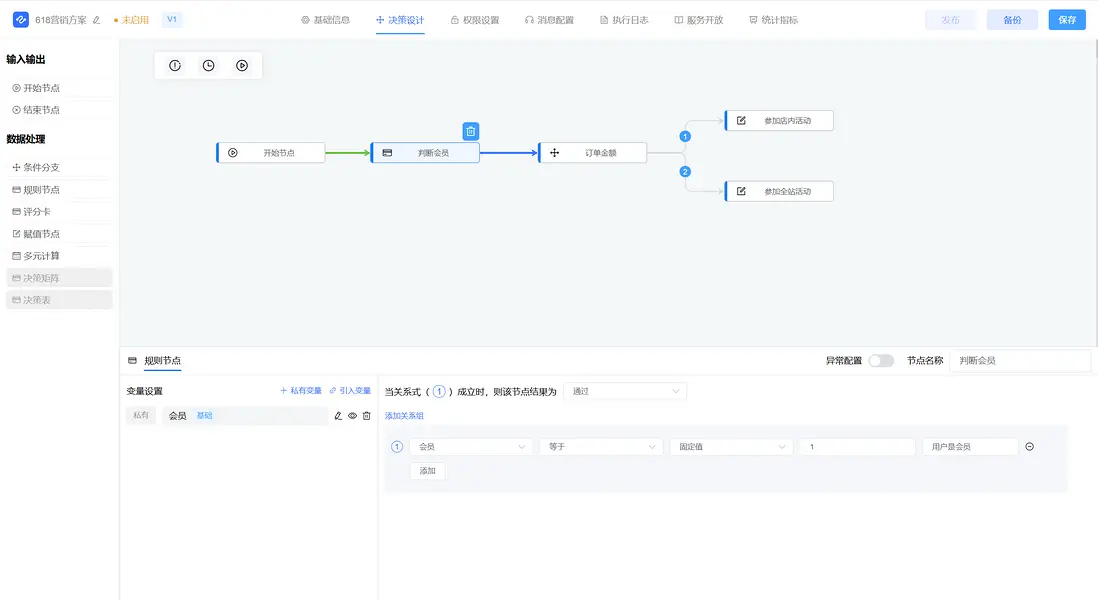Image resolution: width=1098 pixels, height=600 pixels.
Task: Edit the 618营销方案 name pencil icon
Action: [x=97, y=20]
